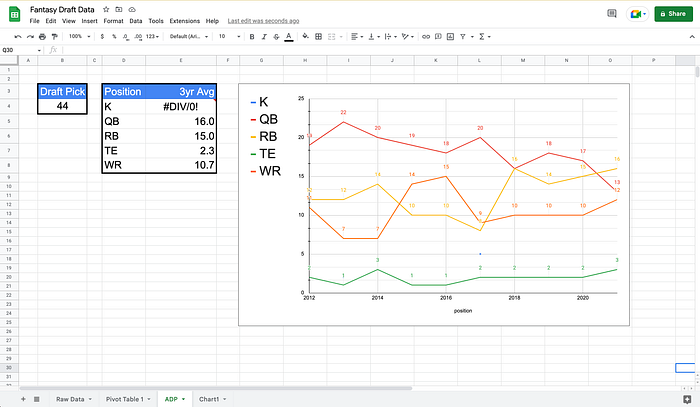Open the font family dropdown
700x407 pixels.
pos(189,37)
